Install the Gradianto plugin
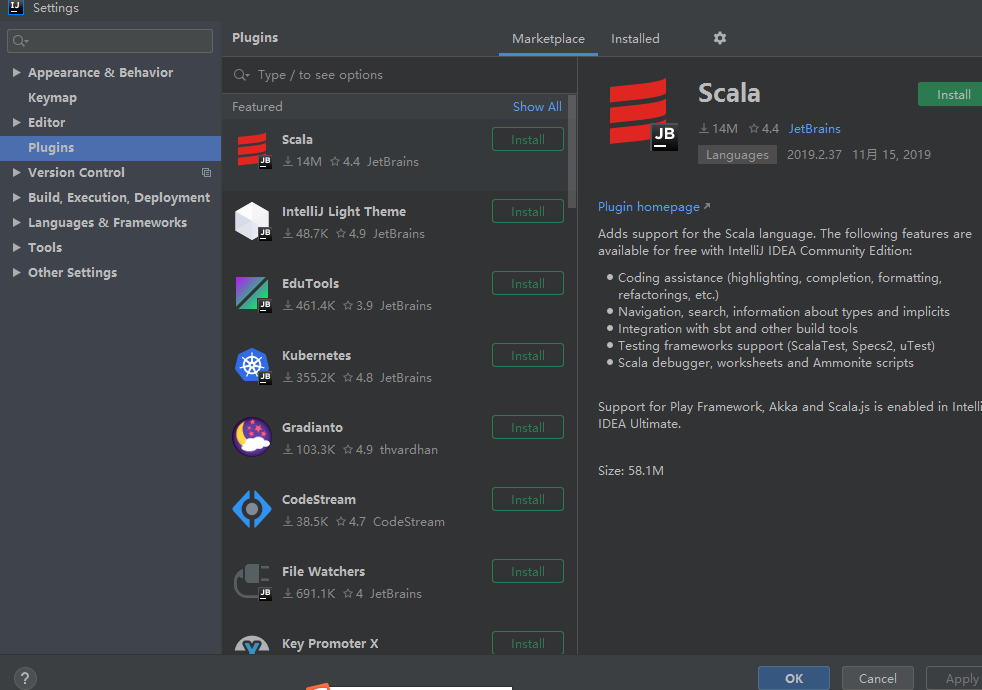This screenshot has height=690, width=982. pyautogui.click(x=527, y=428)
